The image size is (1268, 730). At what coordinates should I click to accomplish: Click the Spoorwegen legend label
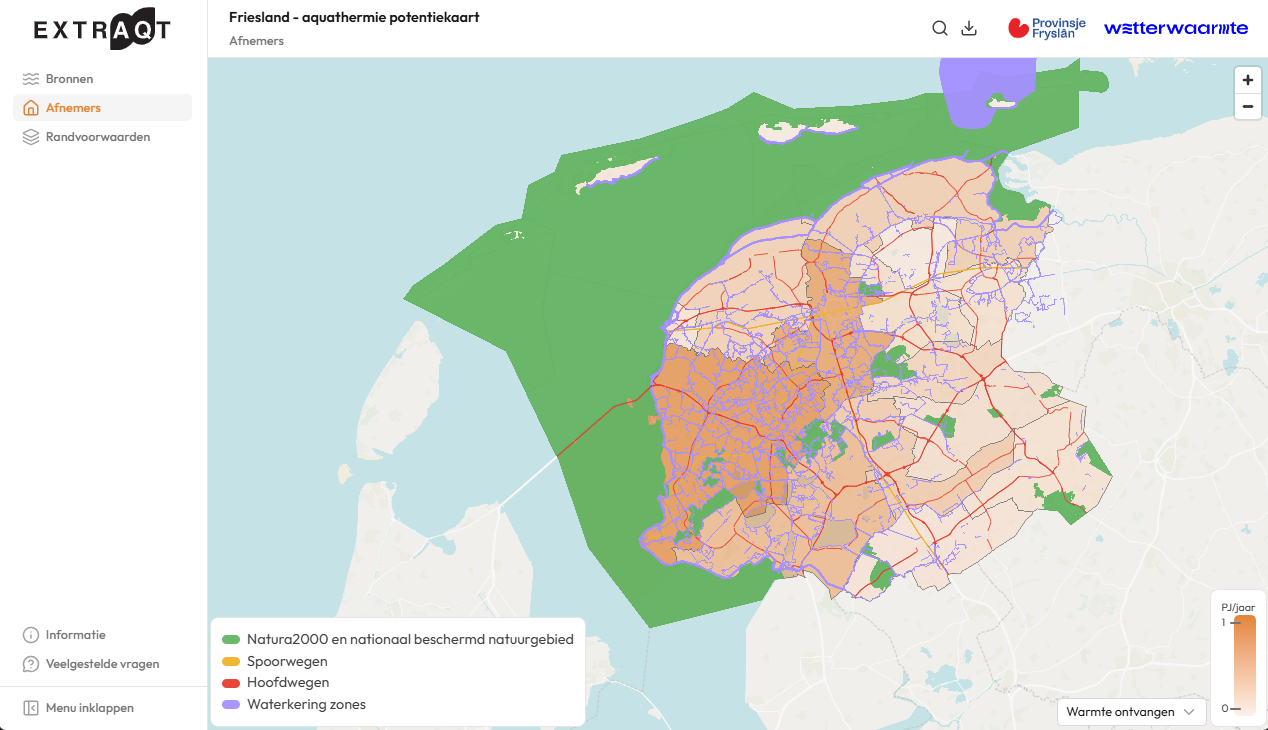coord(287,661)
